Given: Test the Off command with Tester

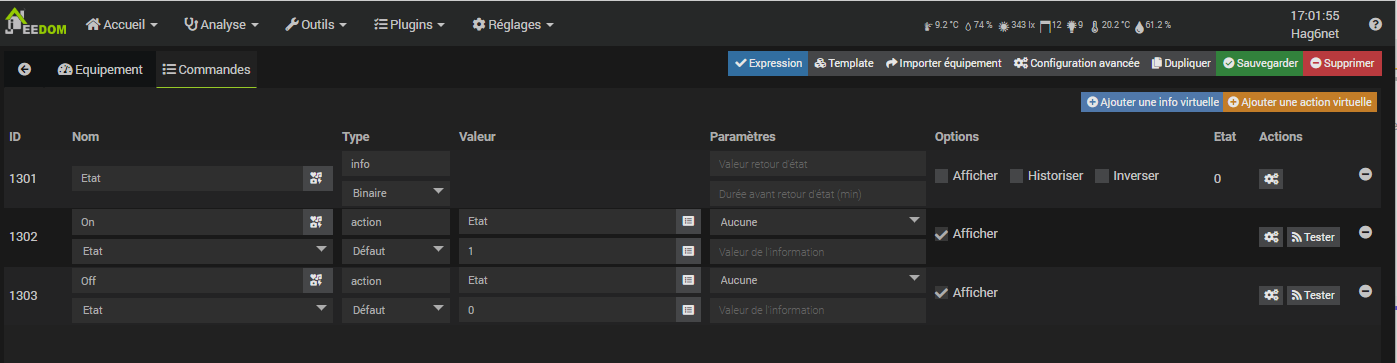Looking at the screenshot, I should point(1313,295).
